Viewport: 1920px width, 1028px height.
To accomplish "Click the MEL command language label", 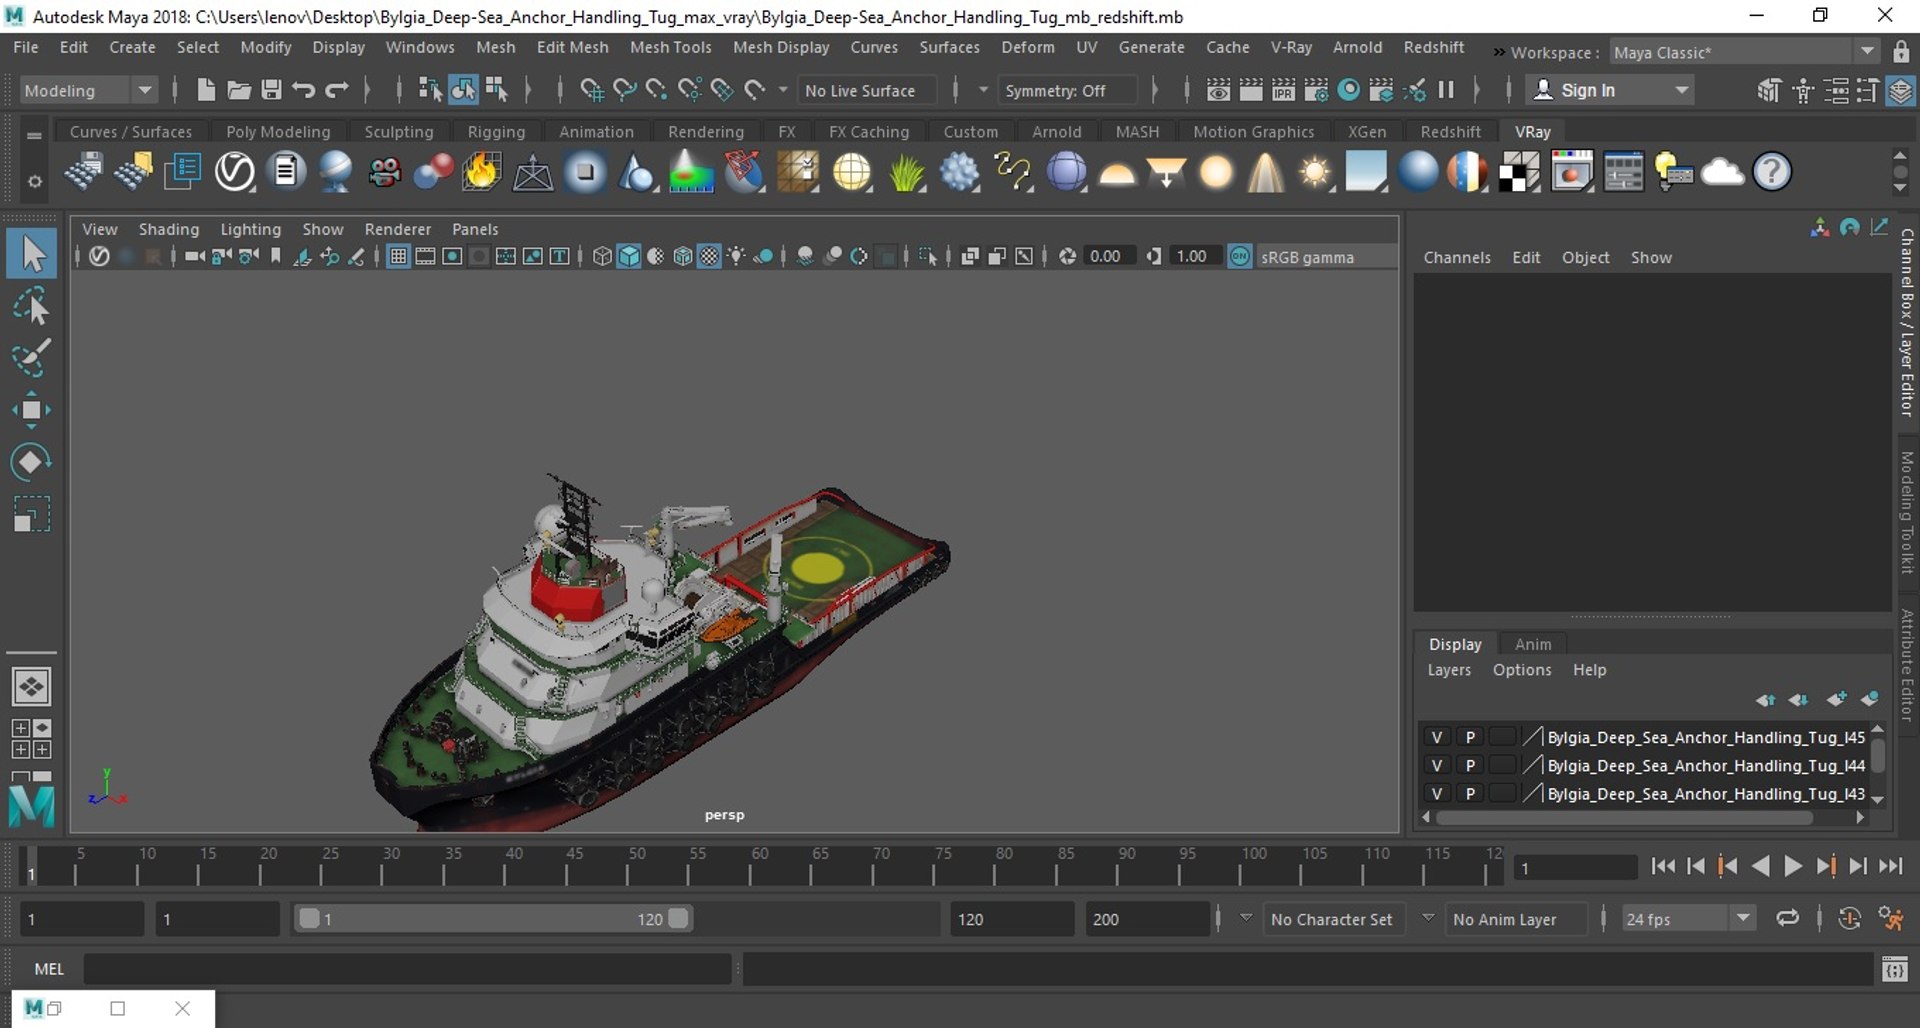I will click(x=49, y=968).
